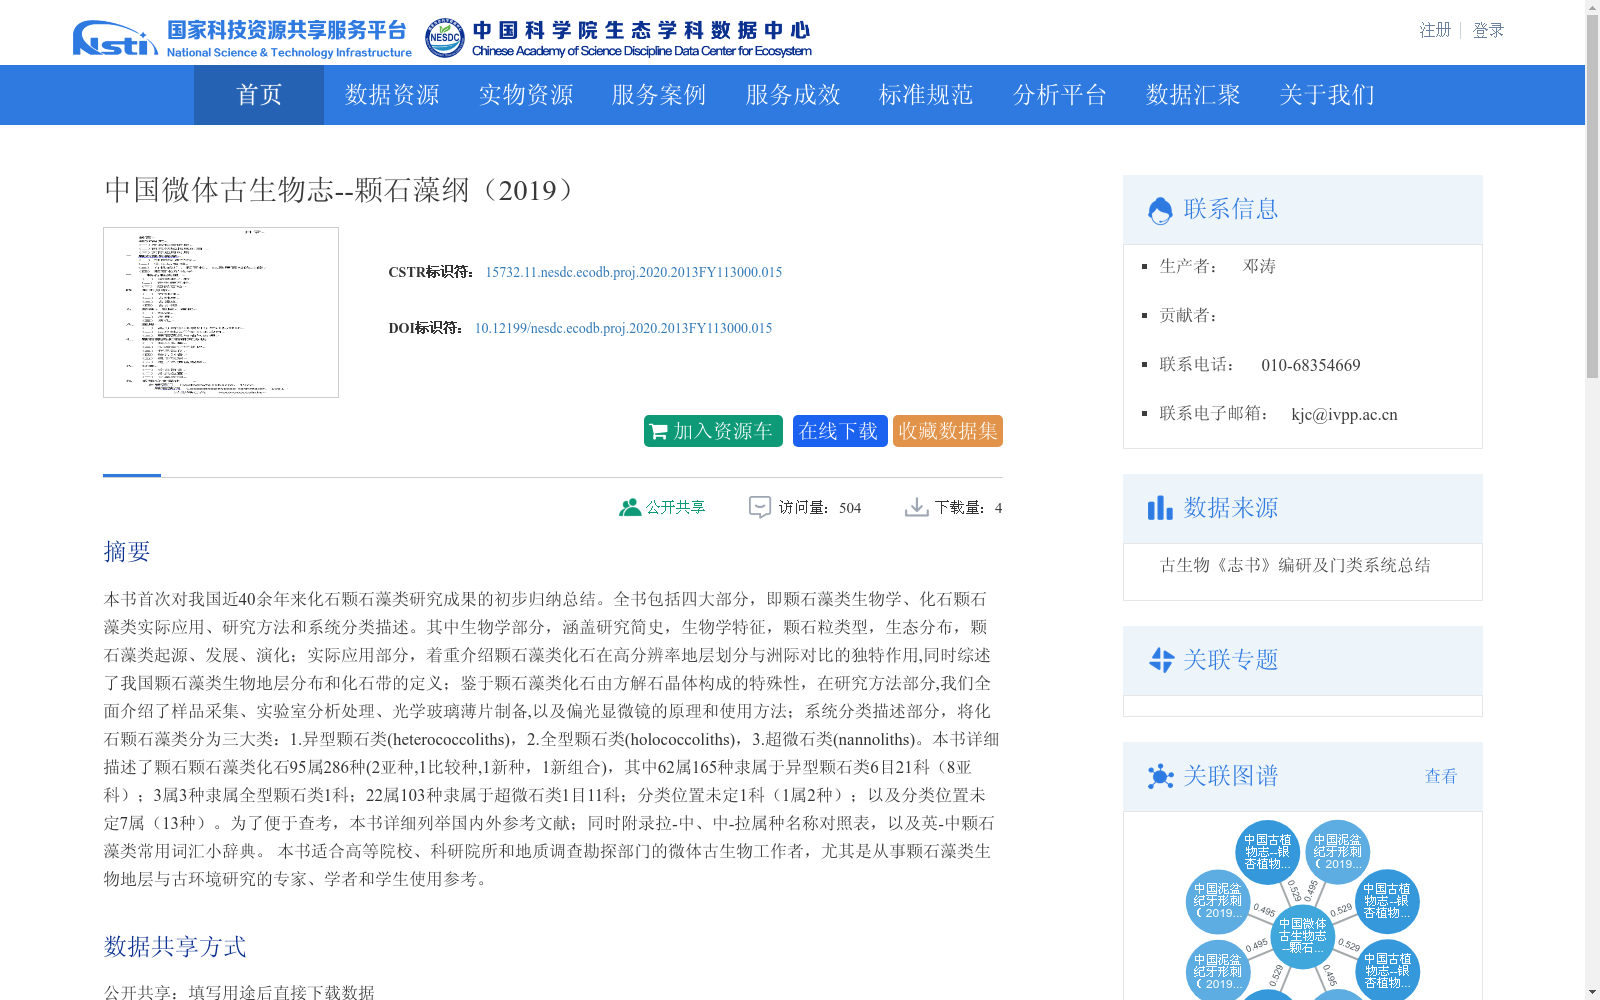Click data source 古生物《志书》编研及门类系统总结
Image resolution: width=1600 pixels, height=1000 pixels.
coord(1295,565)
